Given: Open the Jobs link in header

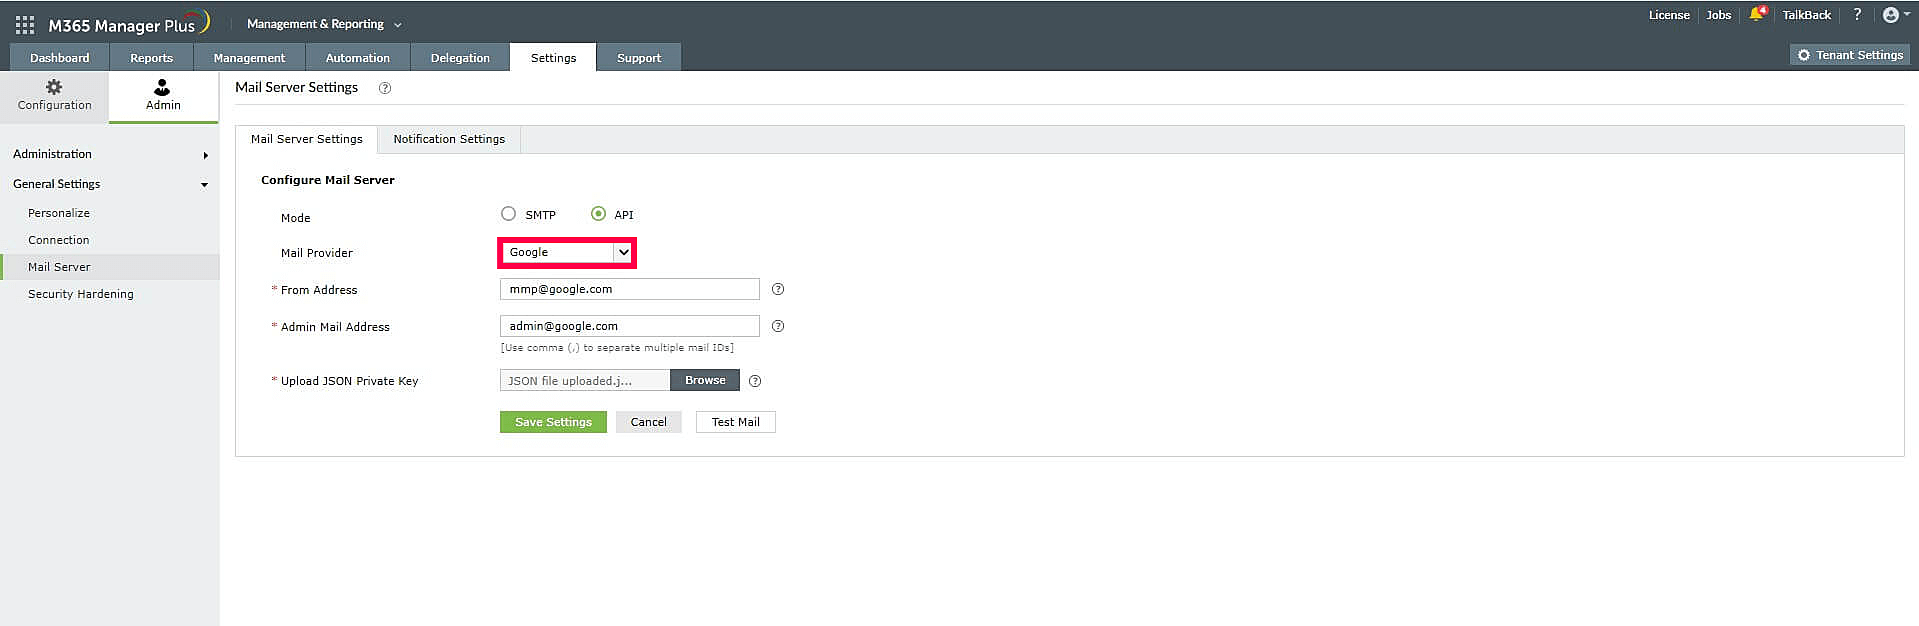Looking at the screenshot, I should point(1718,15).
